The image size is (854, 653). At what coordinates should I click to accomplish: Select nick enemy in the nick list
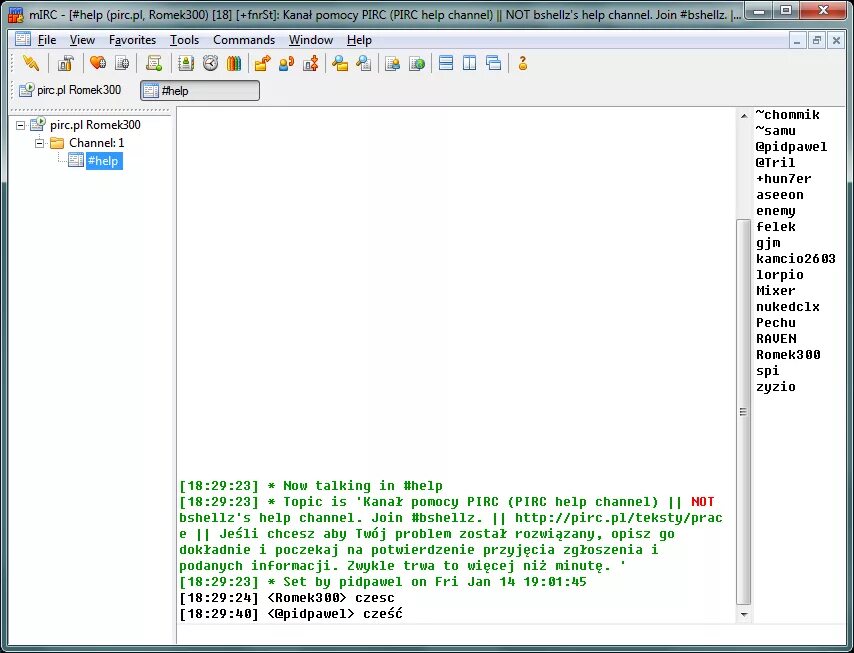(776, 211)
